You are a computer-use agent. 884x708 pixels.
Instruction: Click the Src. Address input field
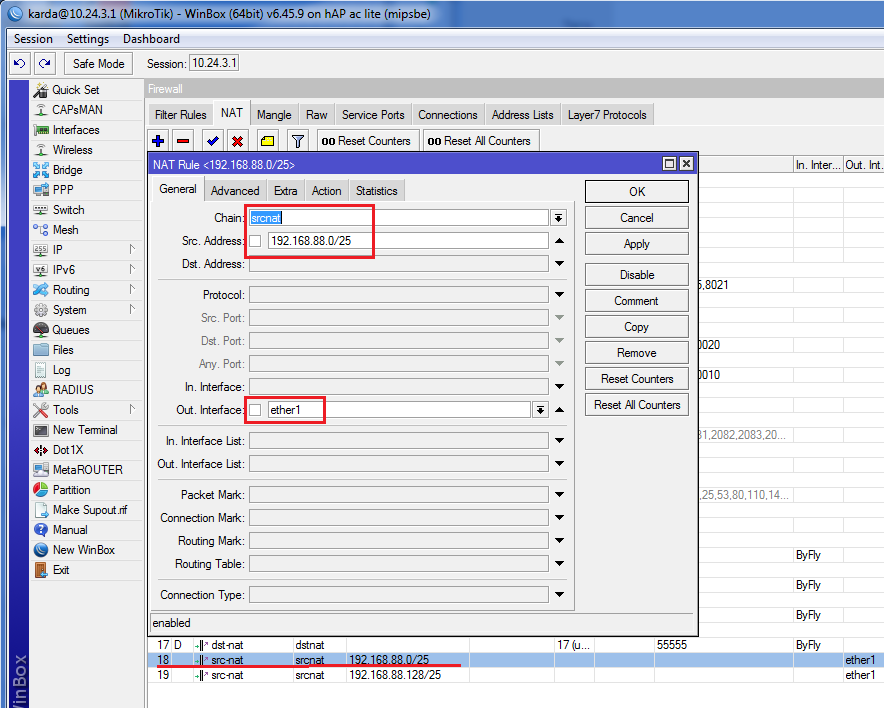click(x=405, y=241)
